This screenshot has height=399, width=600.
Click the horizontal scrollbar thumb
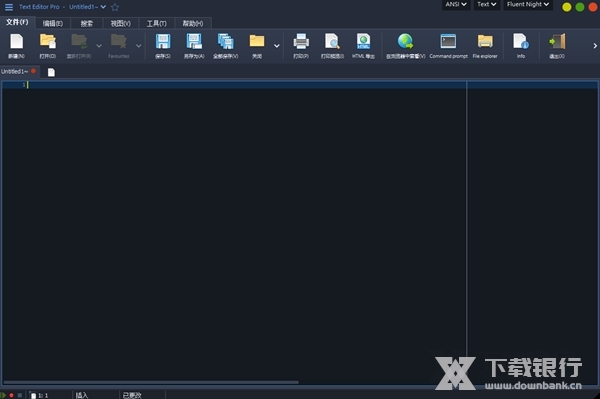(x=151, y=382)
